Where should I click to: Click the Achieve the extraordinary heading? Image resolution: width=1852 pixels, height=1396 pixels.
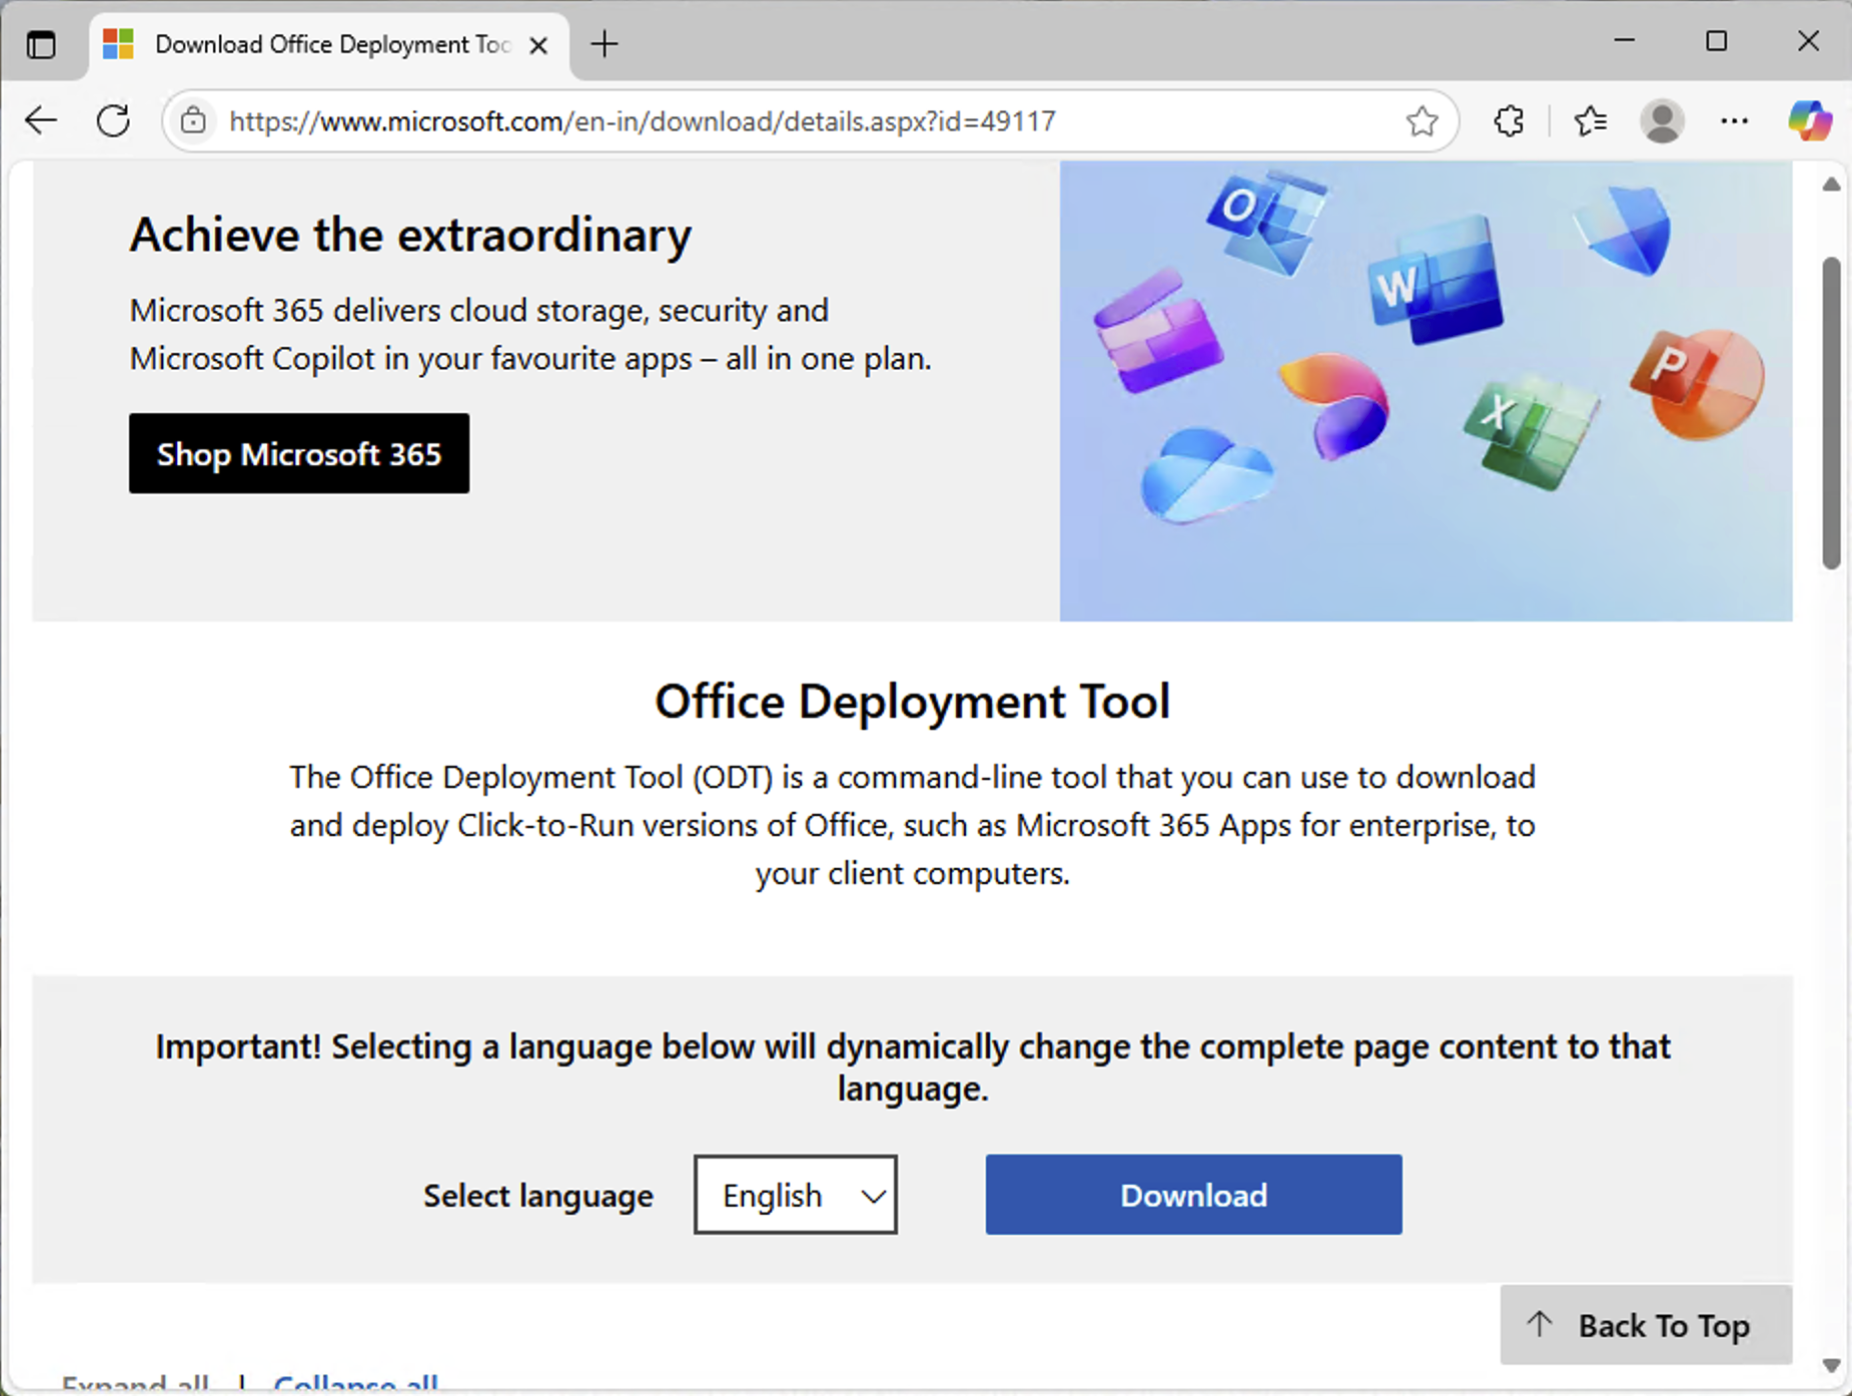coord(410,235)
